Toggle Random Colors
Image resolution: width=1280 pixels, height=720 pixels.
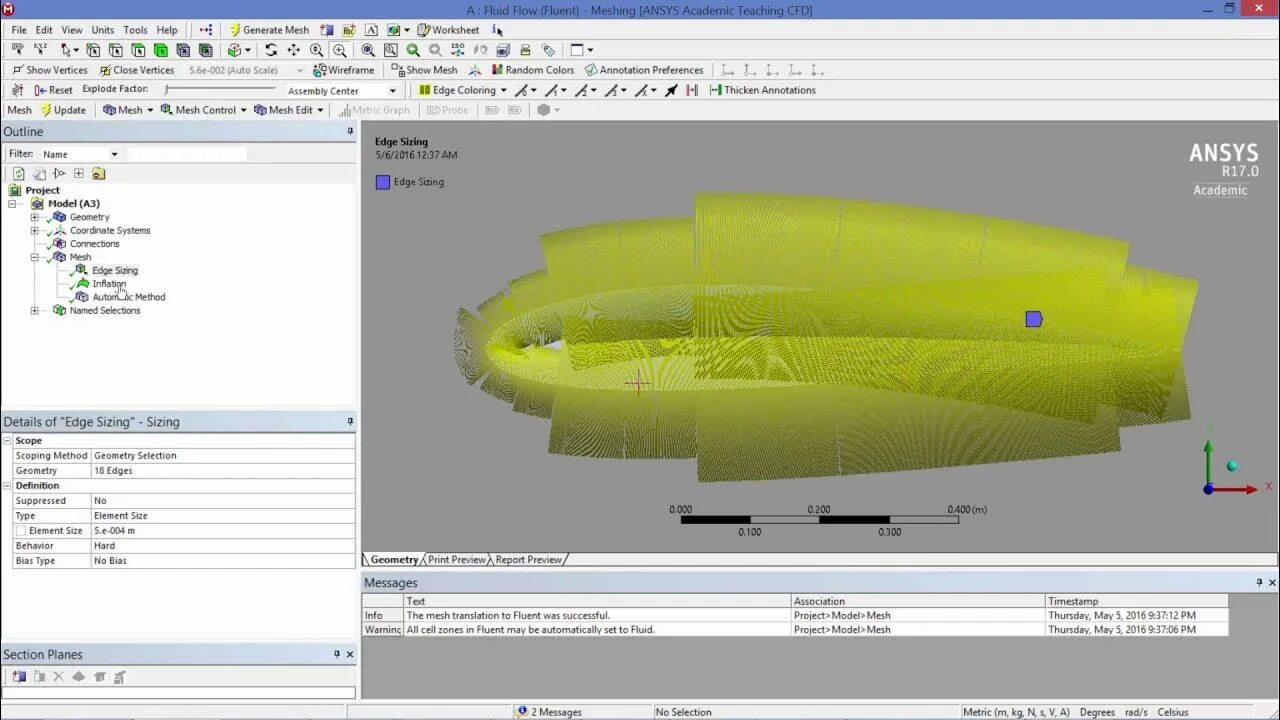coord(533,70)
